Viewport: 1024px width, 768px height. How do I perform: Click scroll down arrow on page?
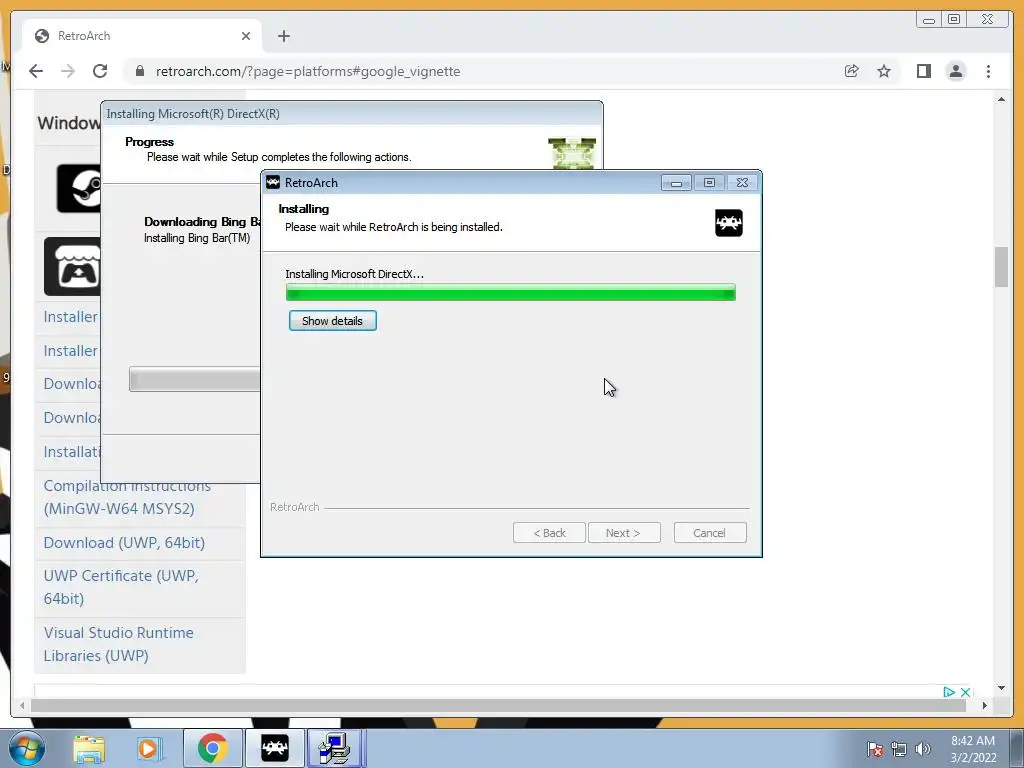point(1001,688)
